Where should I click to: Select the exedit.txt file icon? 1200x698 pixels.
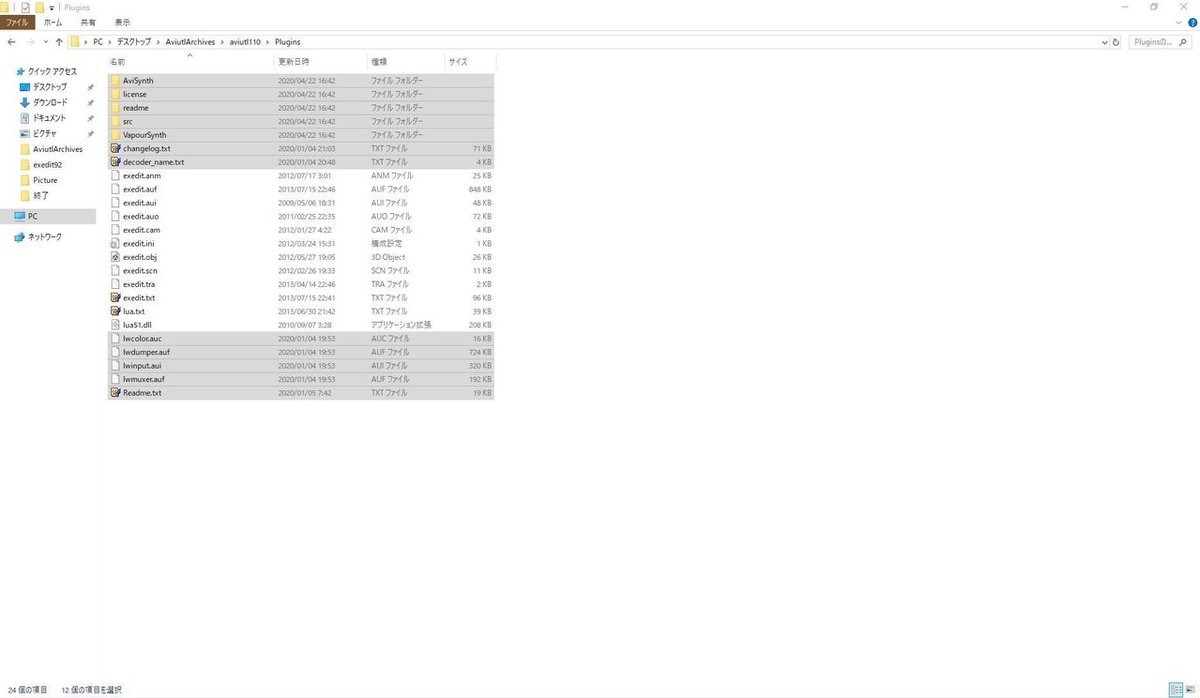tap(115, 298)
